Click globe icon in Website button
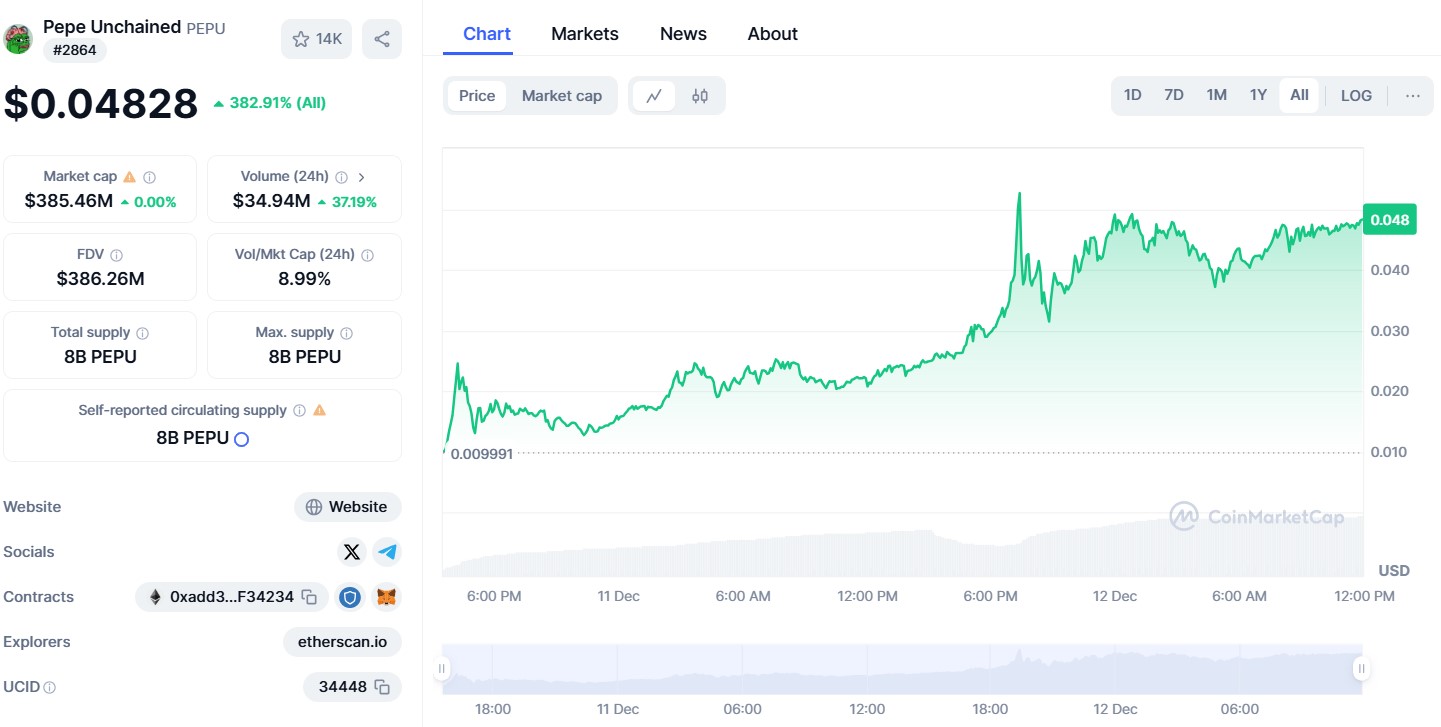 (x=314, y=507)
